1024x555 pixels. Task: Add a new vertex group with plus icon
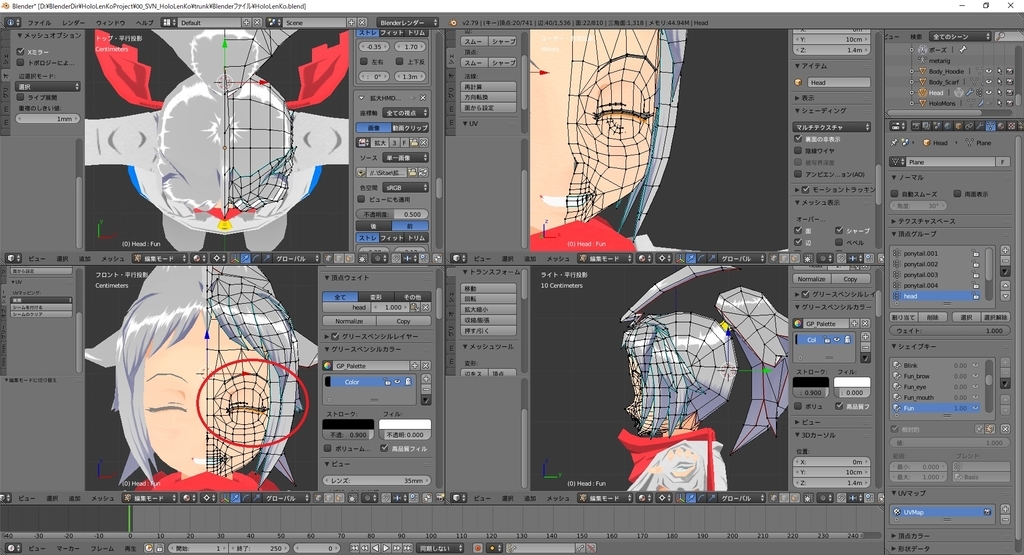1005,251
